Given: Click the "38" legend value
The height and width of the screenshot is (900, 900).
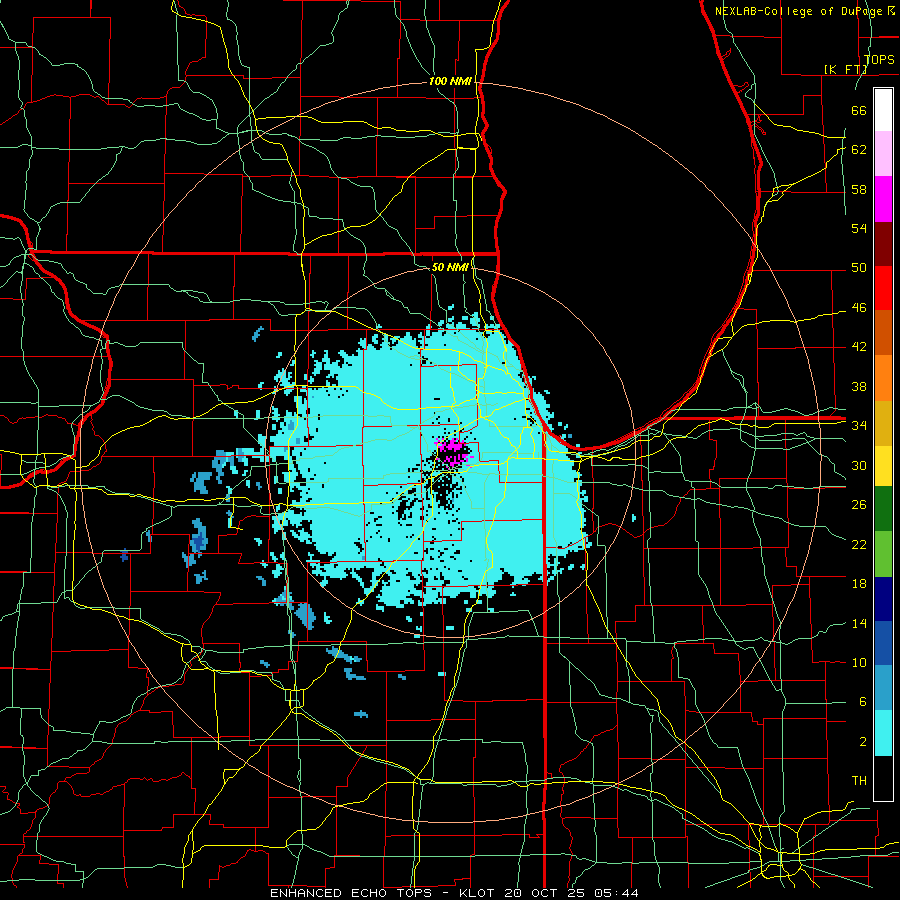Looking at the screenshot, I should tap(859, 386).
